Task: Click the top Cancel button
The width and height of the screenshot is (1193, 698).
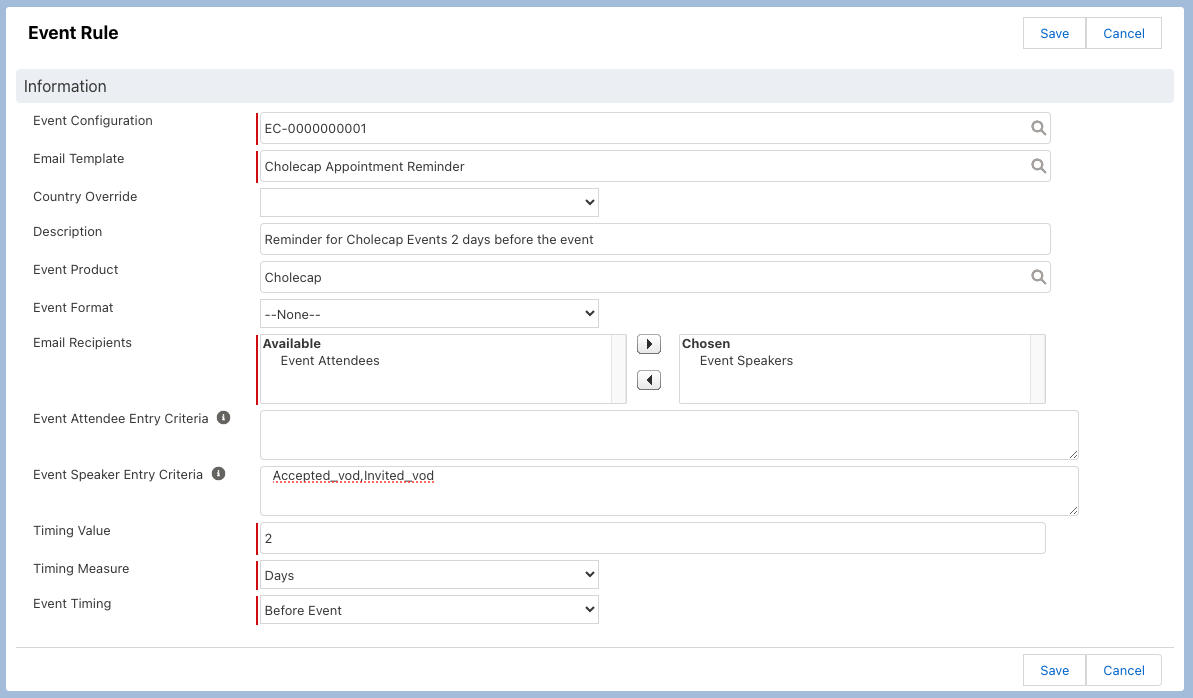Action: coord(1123,33)
